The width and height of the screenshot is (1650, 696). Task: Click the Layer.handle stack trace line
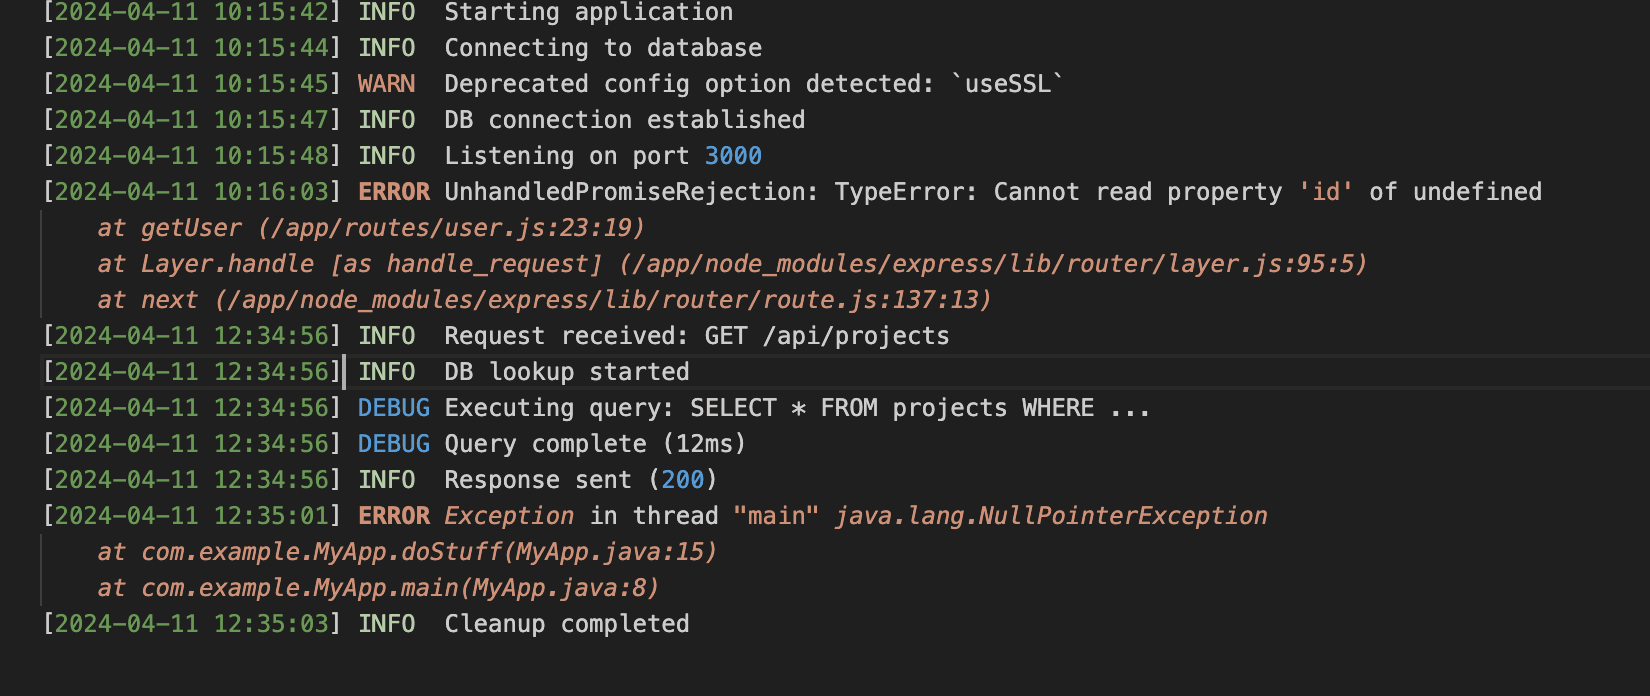(732, 264)
